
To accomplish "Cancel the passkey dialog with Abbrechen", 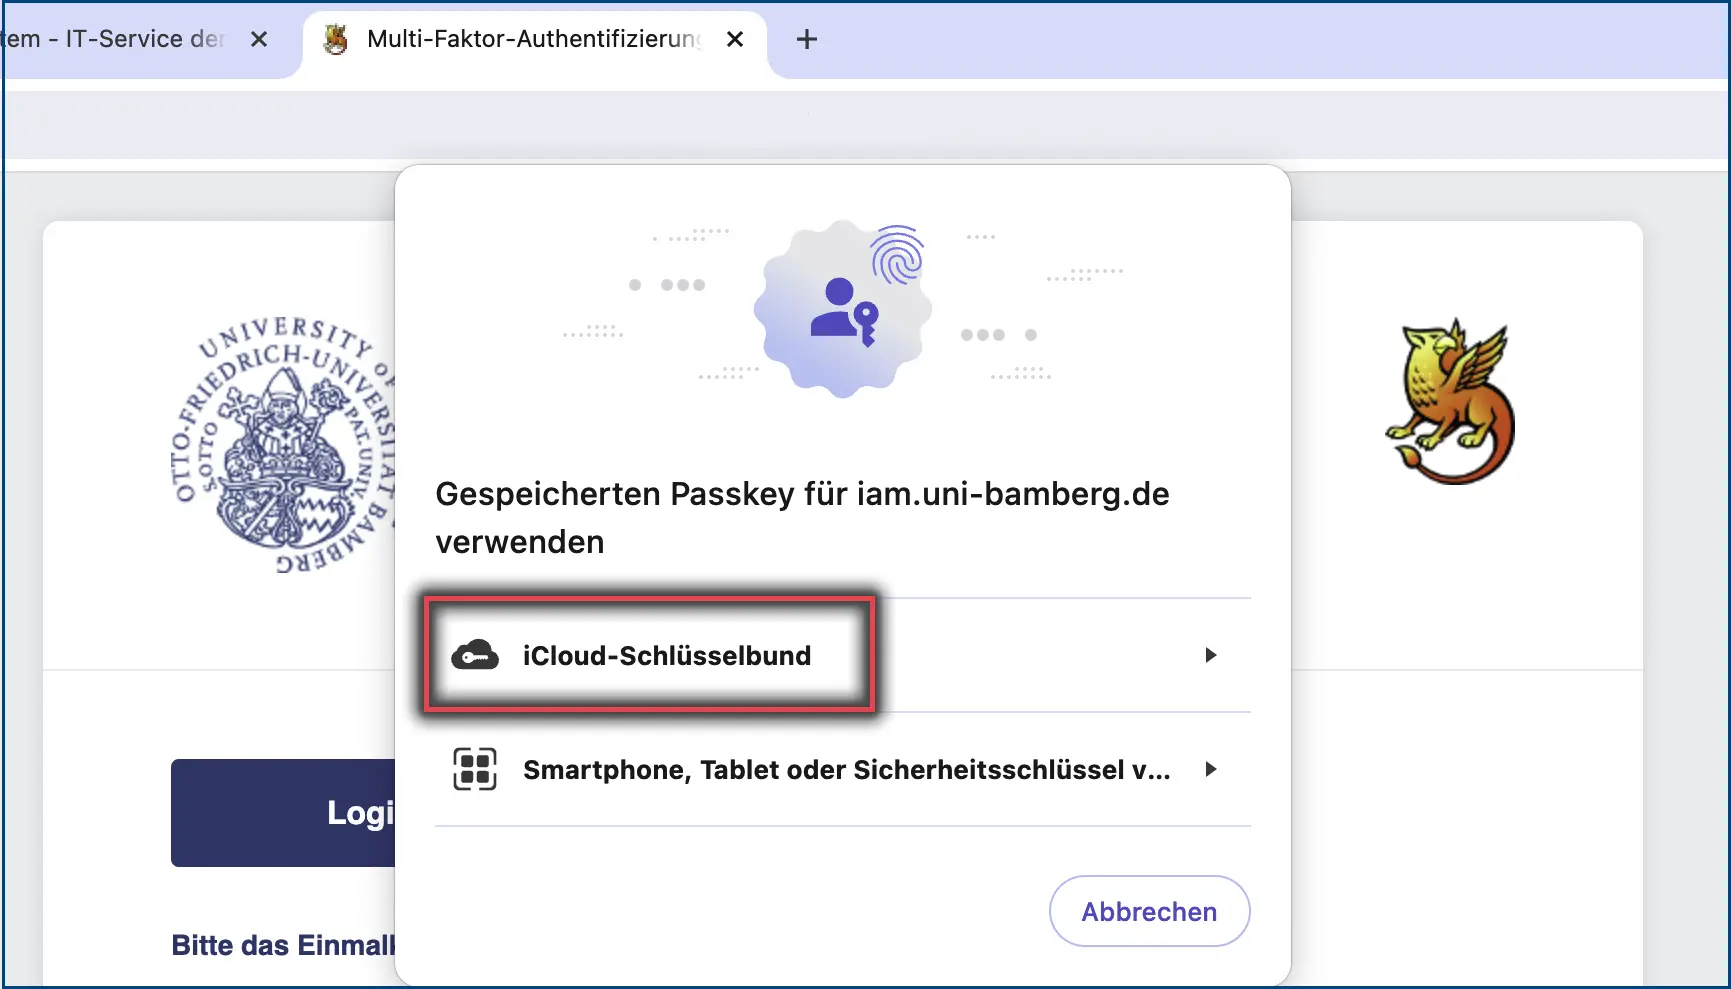I will (1149, 911).
